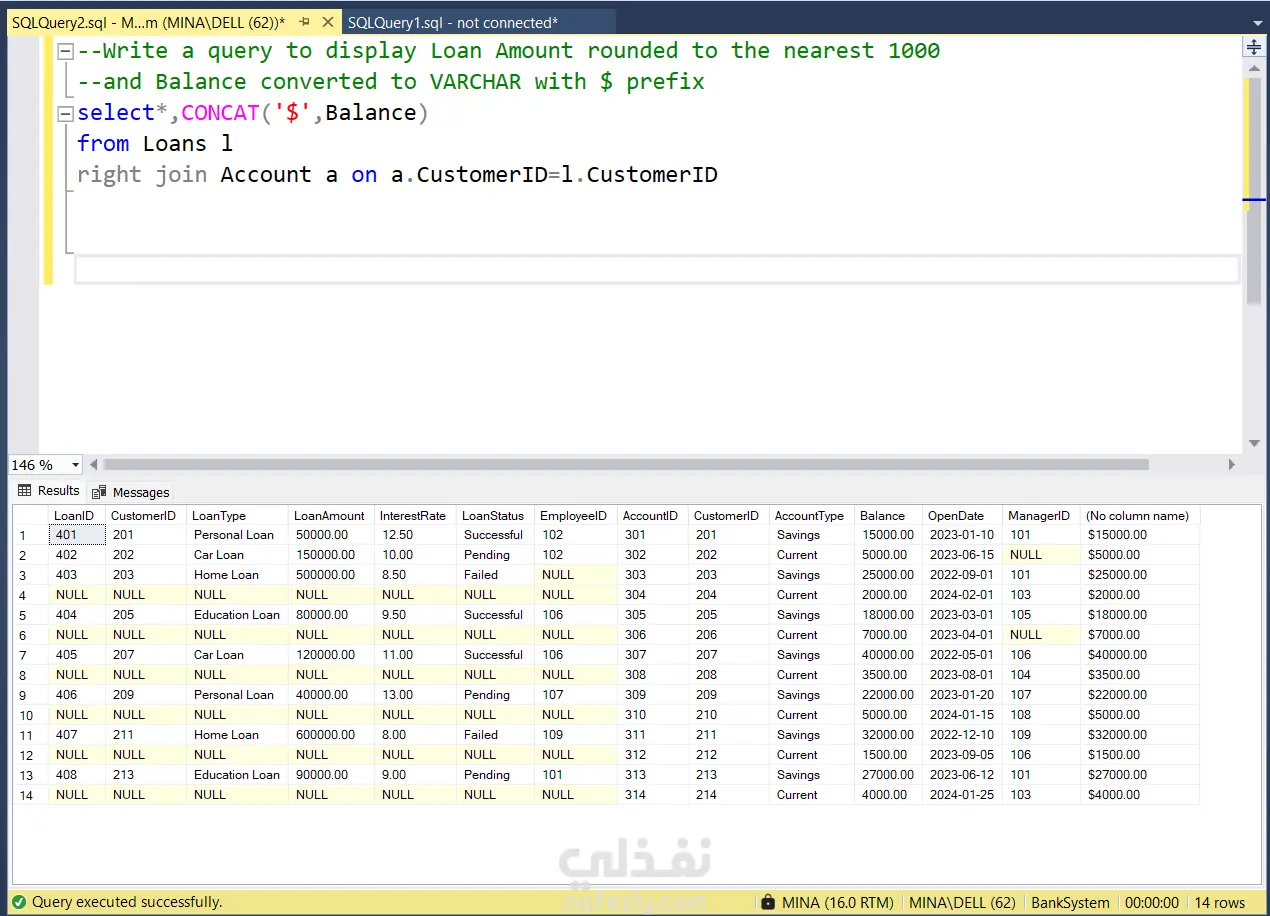Screen dimensions: 1270x916
Task: Open the 146 % zoom dropdown
Action: (x=75, y=465)
